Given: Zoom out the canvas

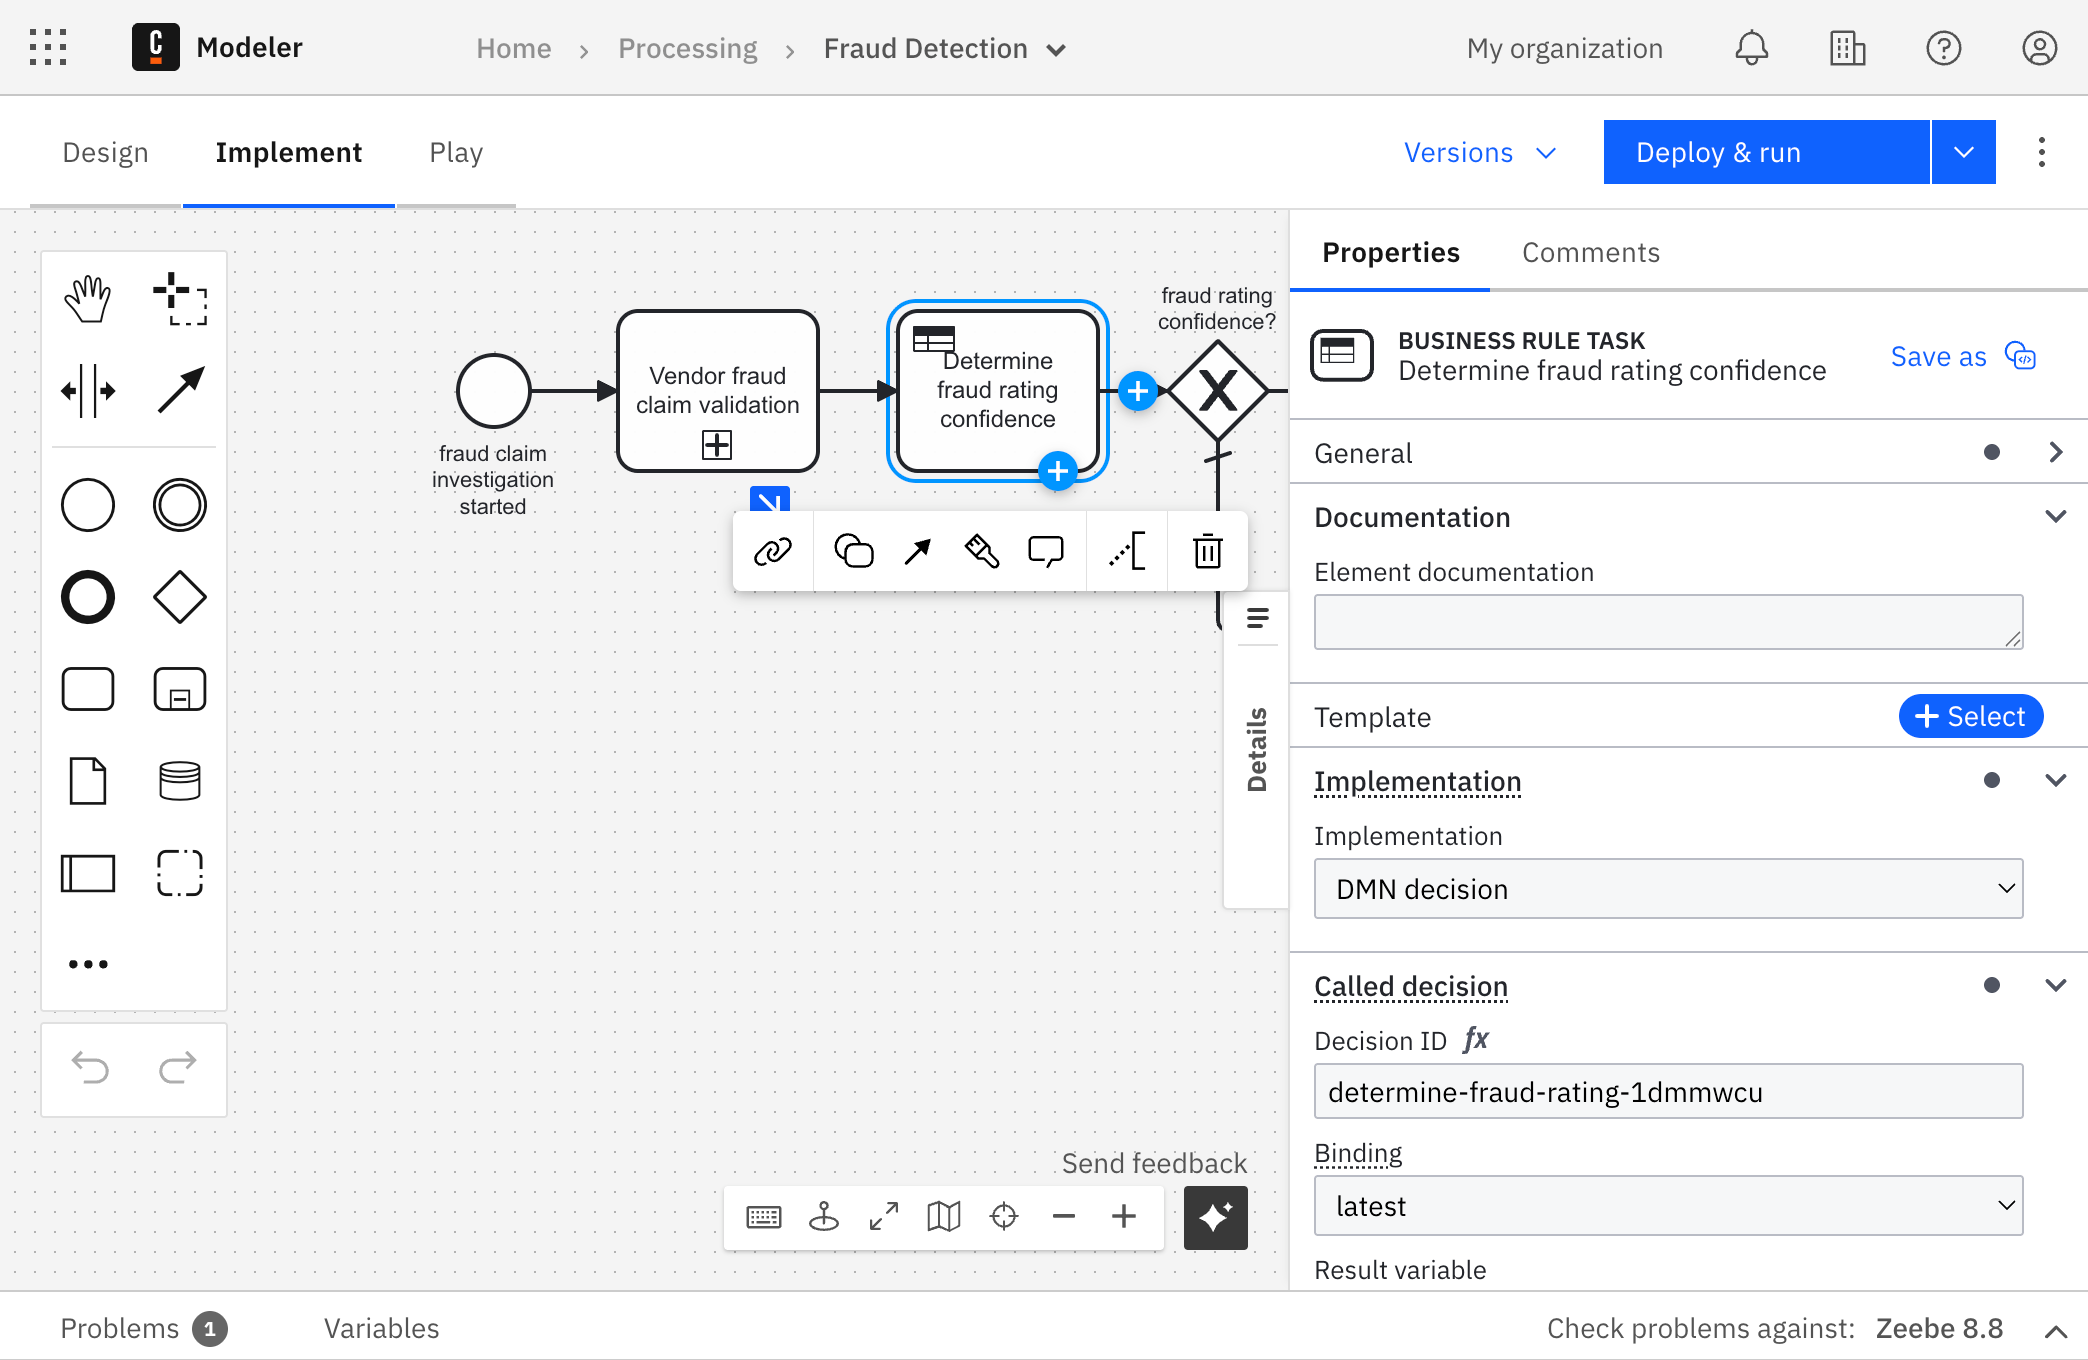Looking at the screenshot, I should coord(1064,1217).
